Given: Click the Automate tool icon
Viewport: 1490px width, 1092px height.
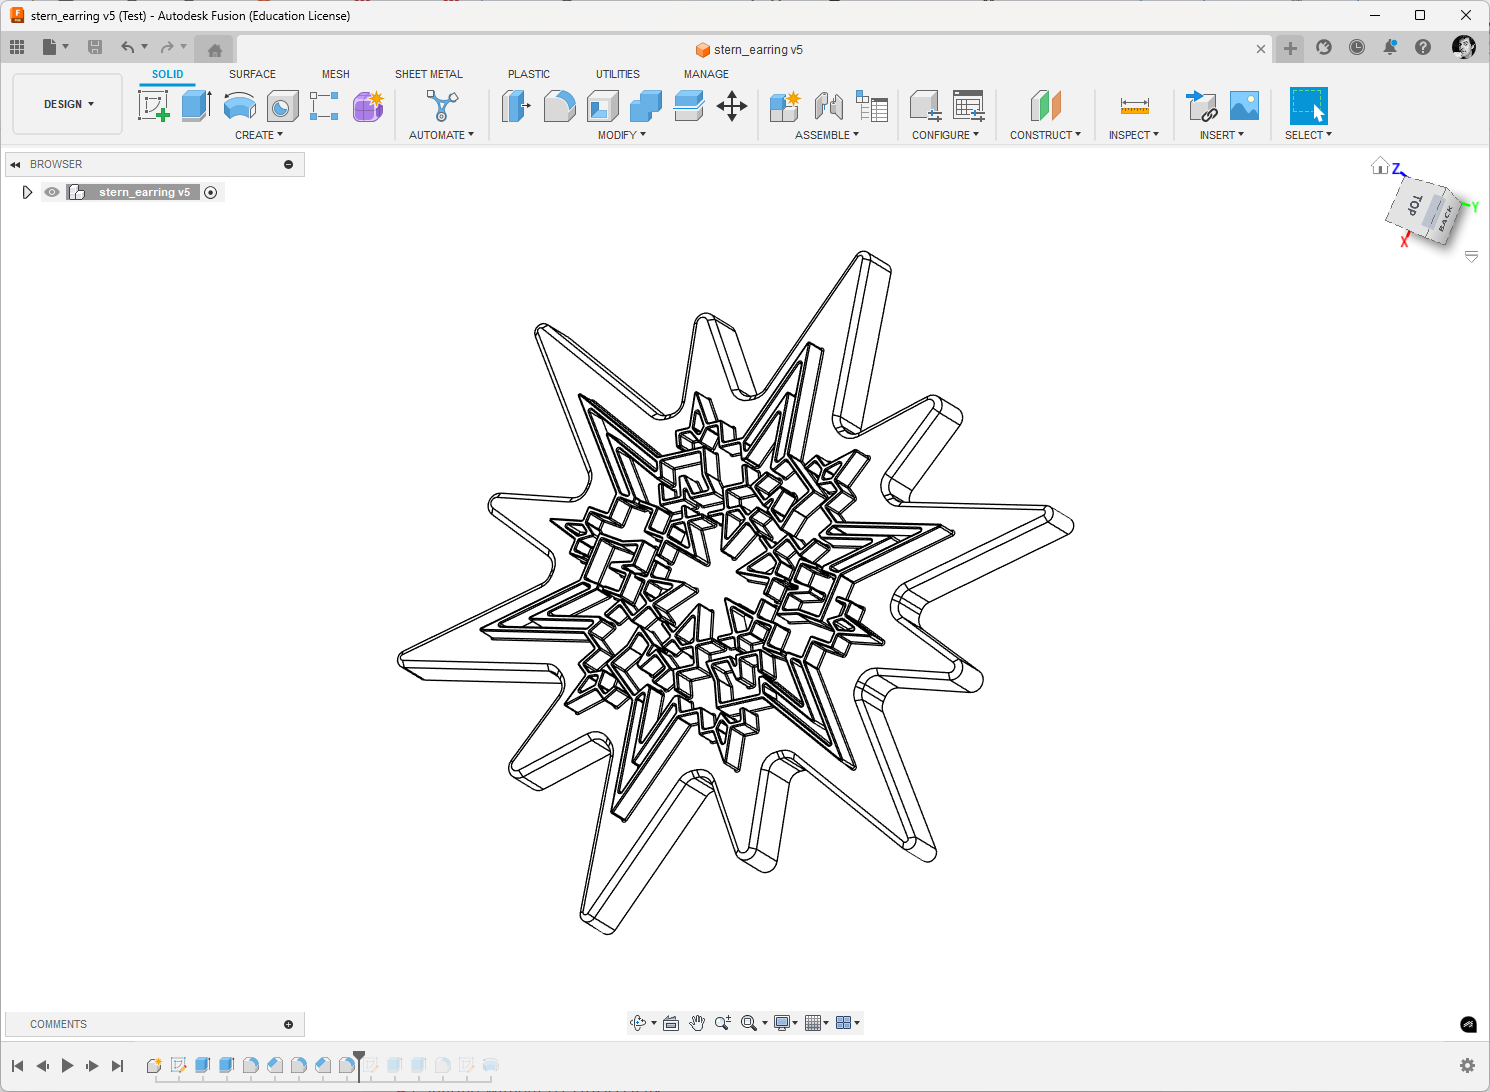Looking at the screenshot, I should point(441,105).
